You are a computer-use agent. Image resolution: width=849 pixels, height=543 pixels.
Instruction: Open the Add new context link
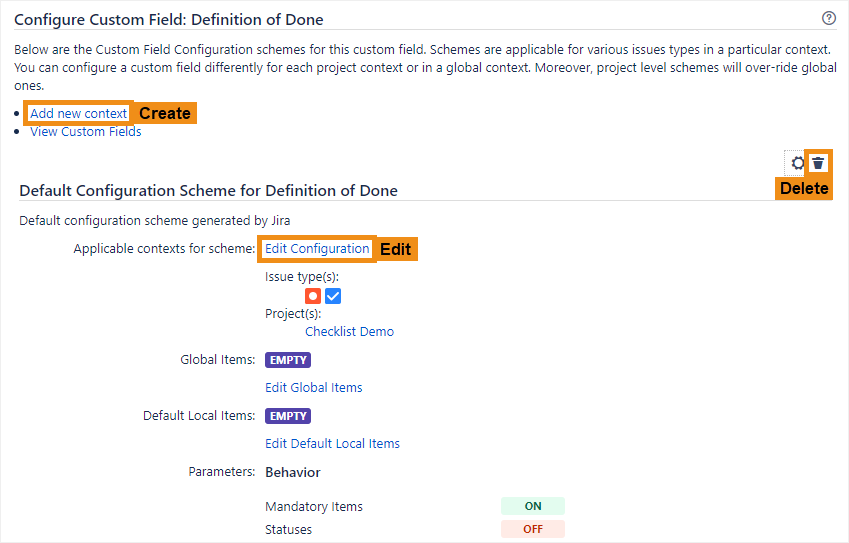tap(79, 113)
